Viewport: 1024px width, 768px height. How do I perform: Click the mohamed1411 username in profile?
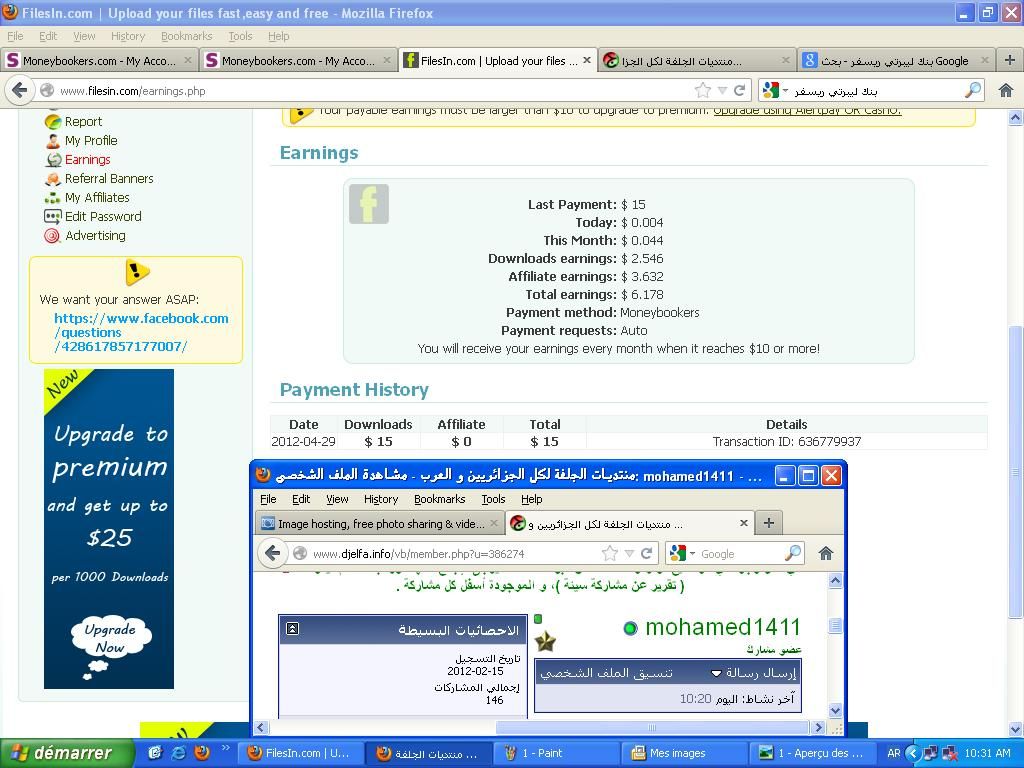[722, 627]
